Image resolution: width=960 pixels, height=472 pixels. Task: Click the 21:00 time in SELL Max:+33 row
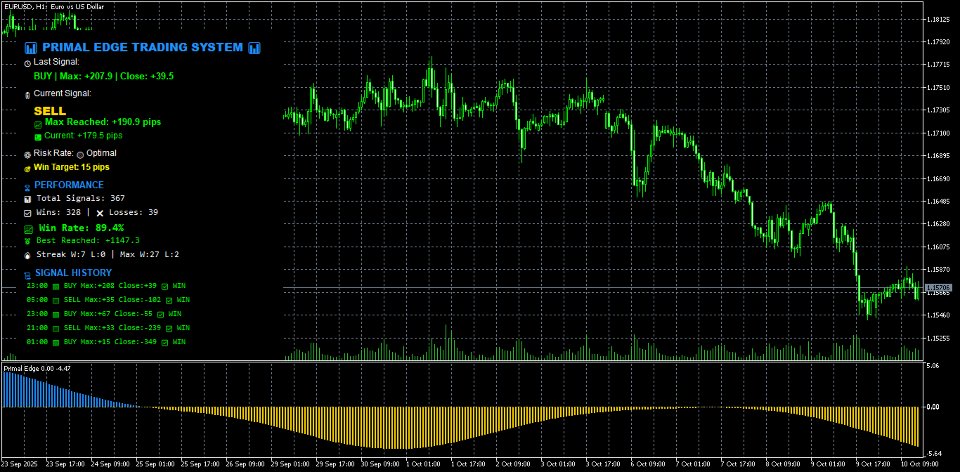pyautogui.click(x=38, y=328)
